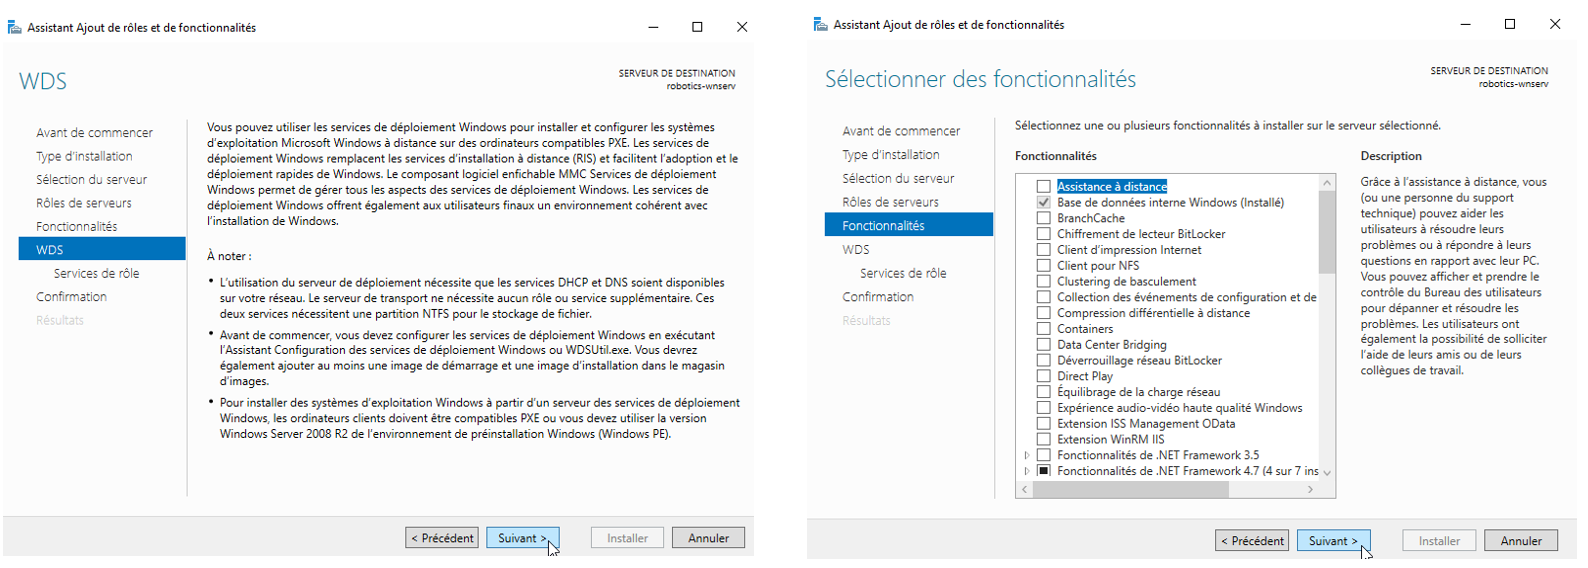Enable the Client pour NFS feature
The width and height of the screenshot is (1588, 568).
coord(1043,266)
